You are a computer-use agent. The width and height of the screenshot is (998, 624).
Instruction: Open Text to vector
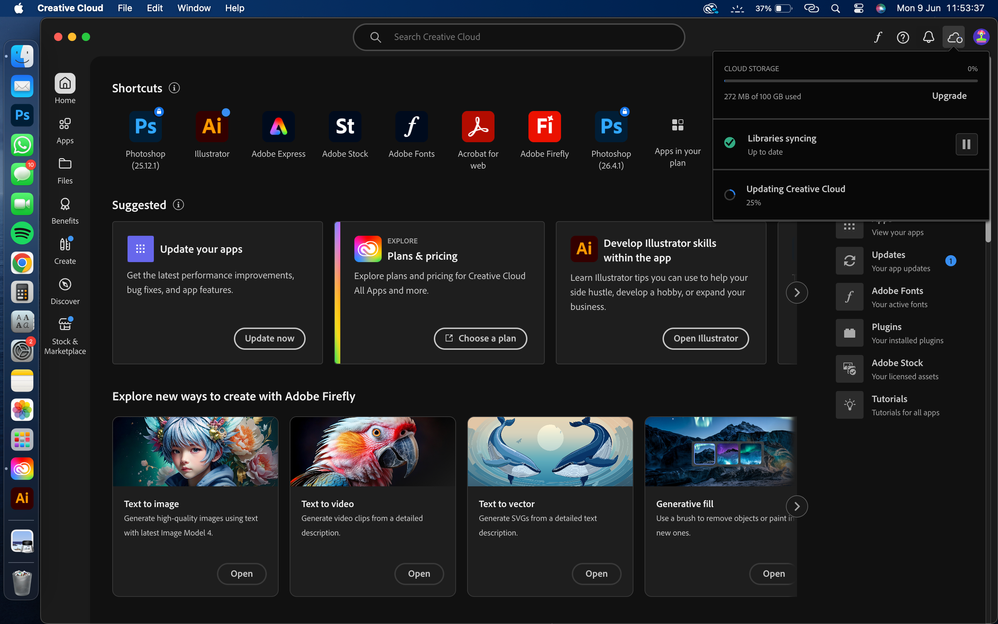[x=596, y=574]
